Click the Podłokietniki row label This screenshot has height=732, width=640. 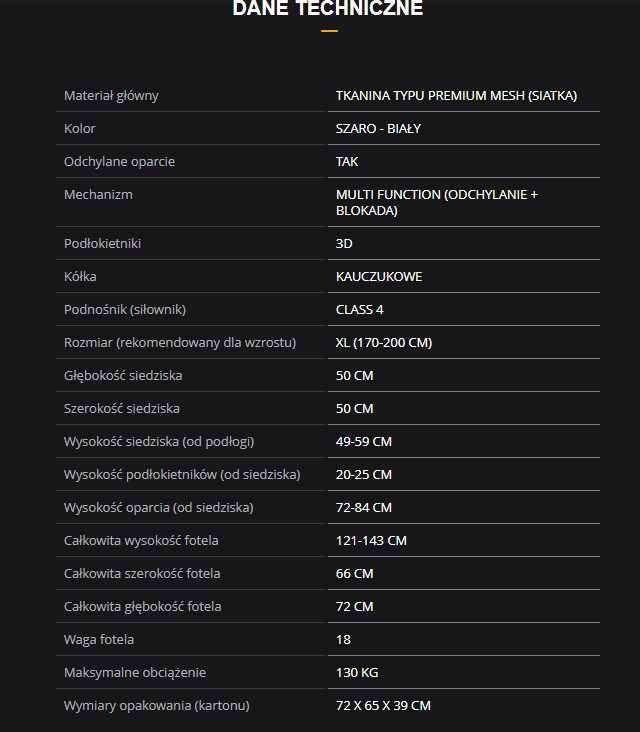(x=102, y=244)
